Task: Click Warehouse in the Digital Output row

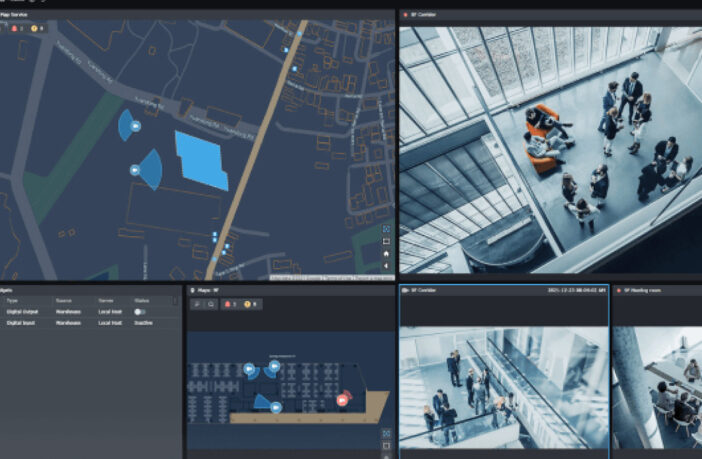Action: [x=68, y=312]
